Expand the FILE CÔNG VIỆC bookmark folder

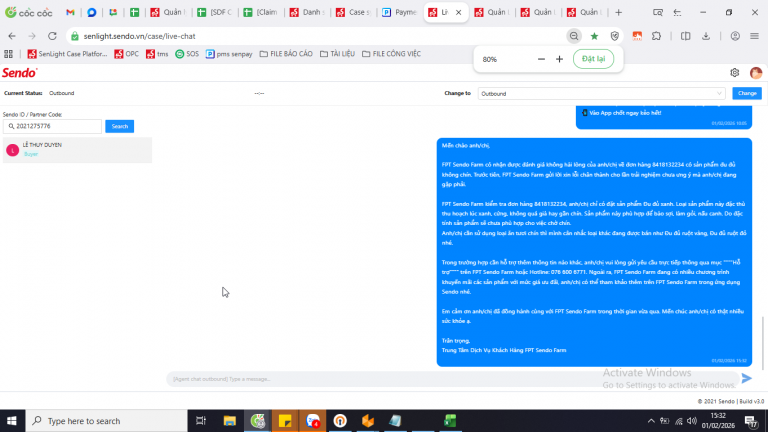(x=391, y=54)
